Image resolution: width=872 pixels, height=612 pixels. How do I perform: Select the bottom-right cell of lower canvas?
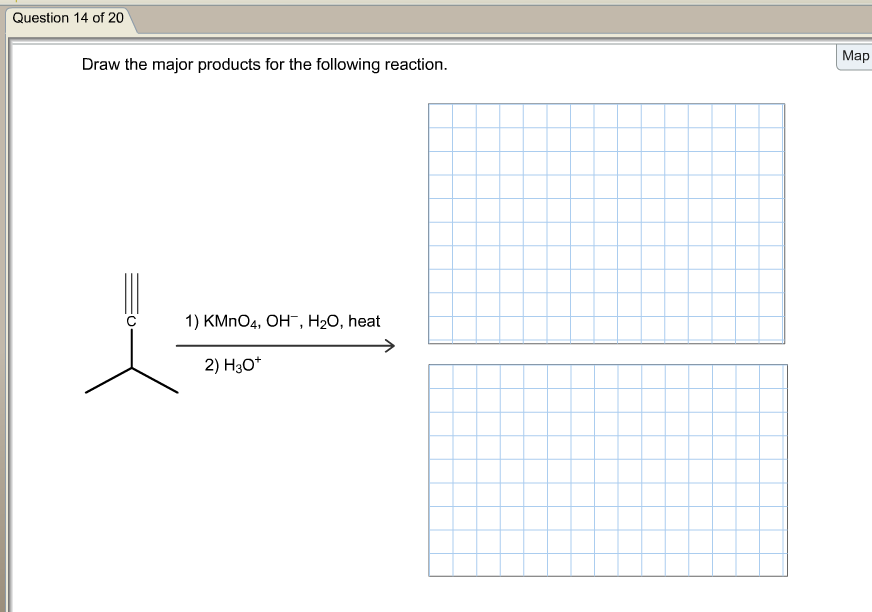pos(773,563)
